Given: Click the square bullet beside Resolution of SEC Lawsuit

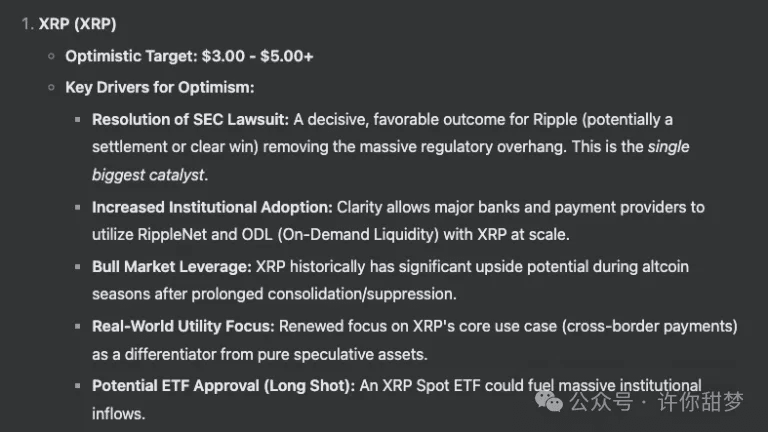Looking at the screenshot, I should [77, 119].
